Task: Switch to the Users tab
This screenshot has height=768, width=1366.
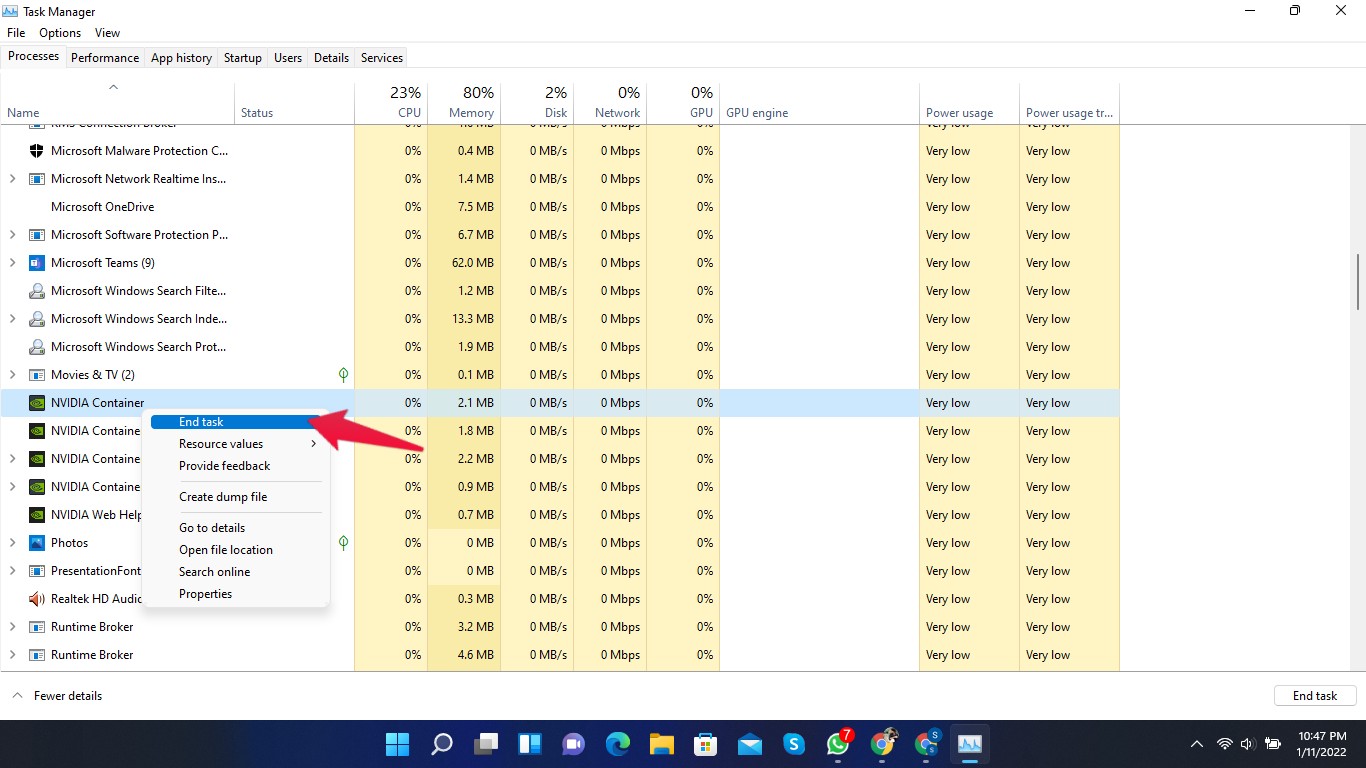Action: click(x=288, y=58)
